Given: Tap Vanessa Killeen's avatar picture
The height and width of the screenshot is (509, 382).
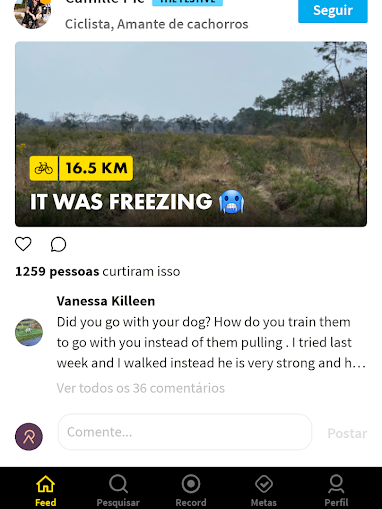Looking at the screenshot, I should coord(29,332).
